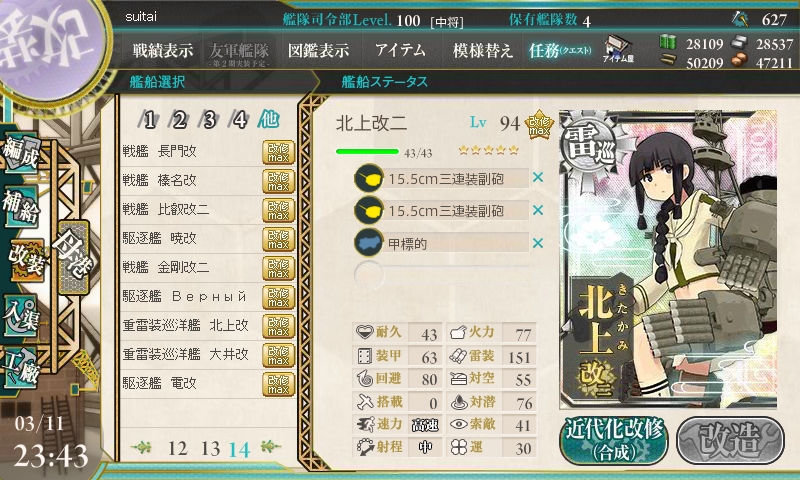Click the blue 甲標的 equipment icon

369,243
